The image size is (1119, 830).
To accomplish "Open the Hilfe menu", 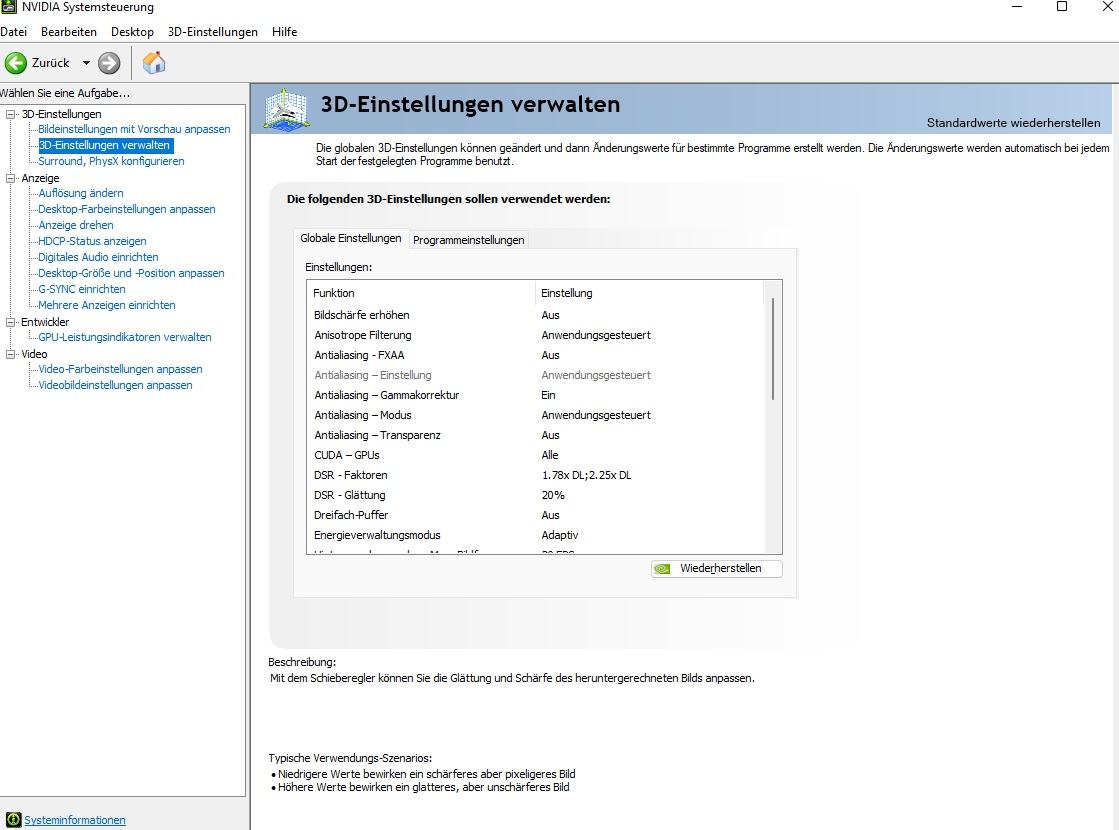I will [284, 31].
